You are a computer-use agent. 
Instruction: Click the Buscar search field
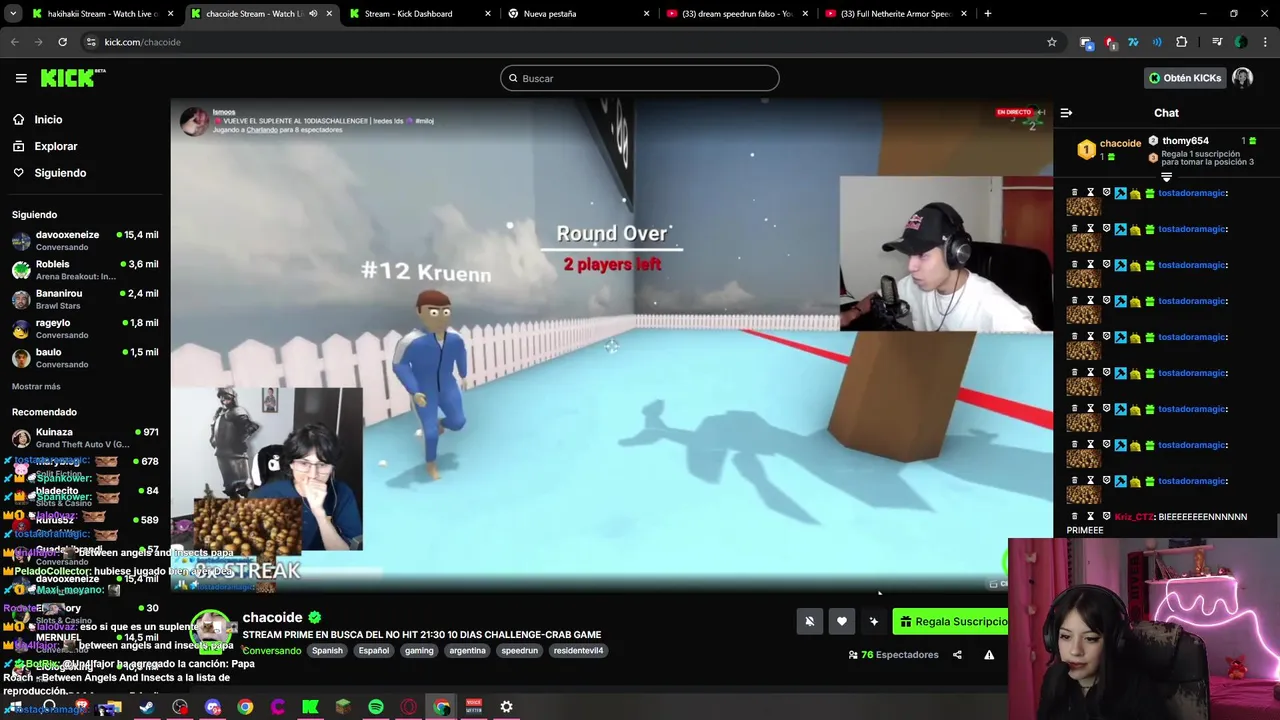640,78
